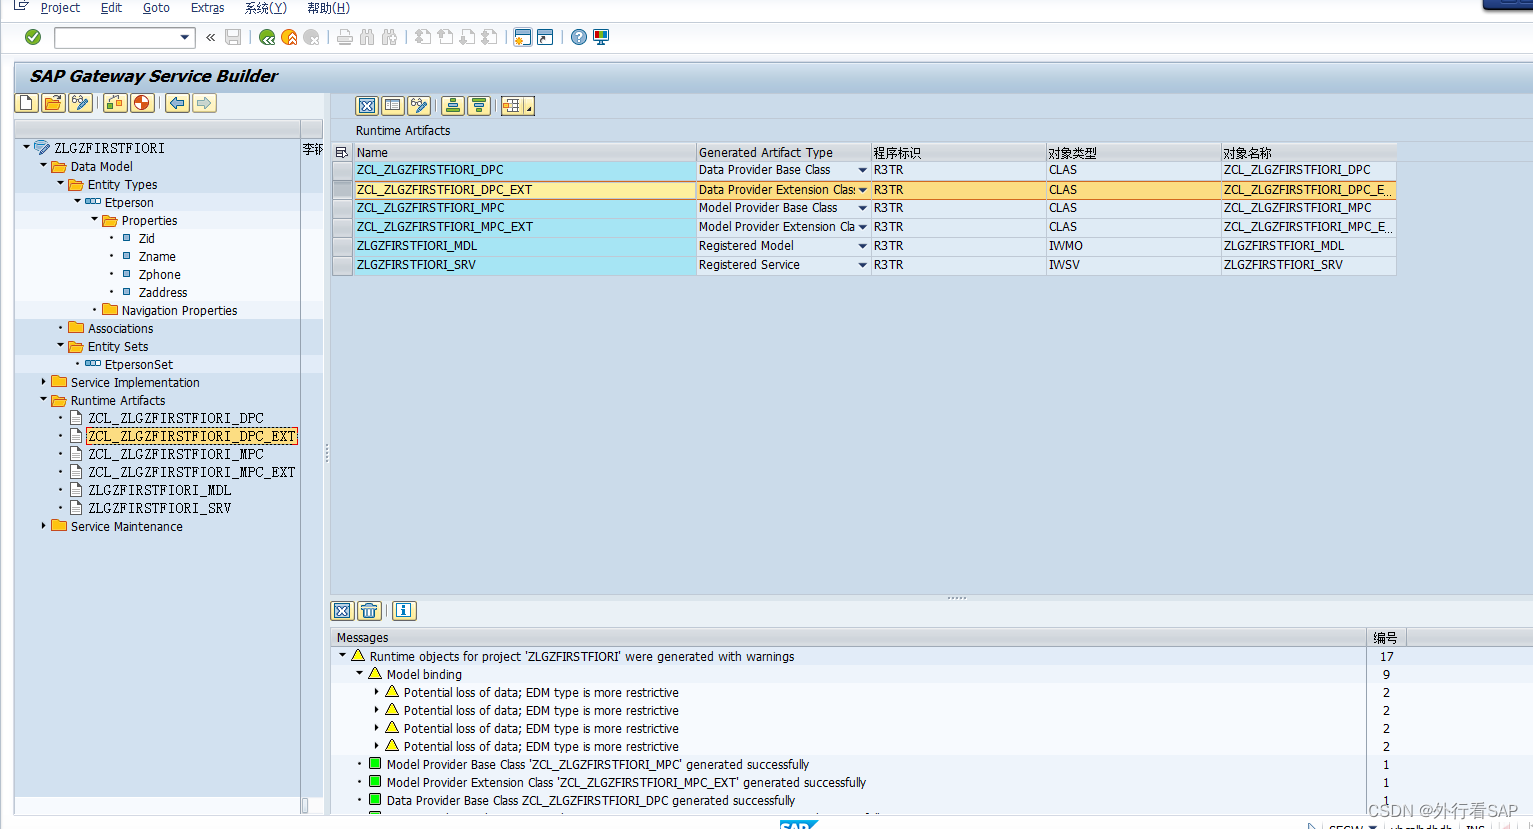
Task: Open the layout dropdown arrow in the grid toolbar
Action: pos(529,107)
